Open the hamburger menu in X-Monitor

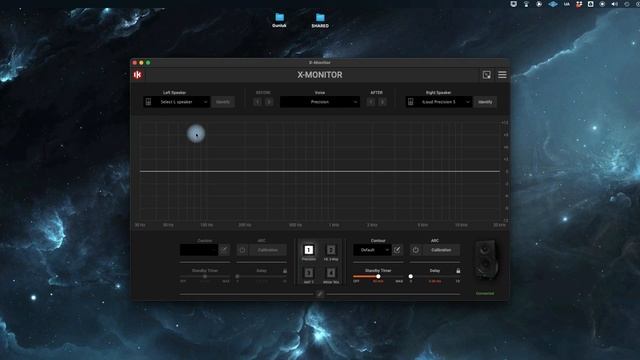[502, 75]
